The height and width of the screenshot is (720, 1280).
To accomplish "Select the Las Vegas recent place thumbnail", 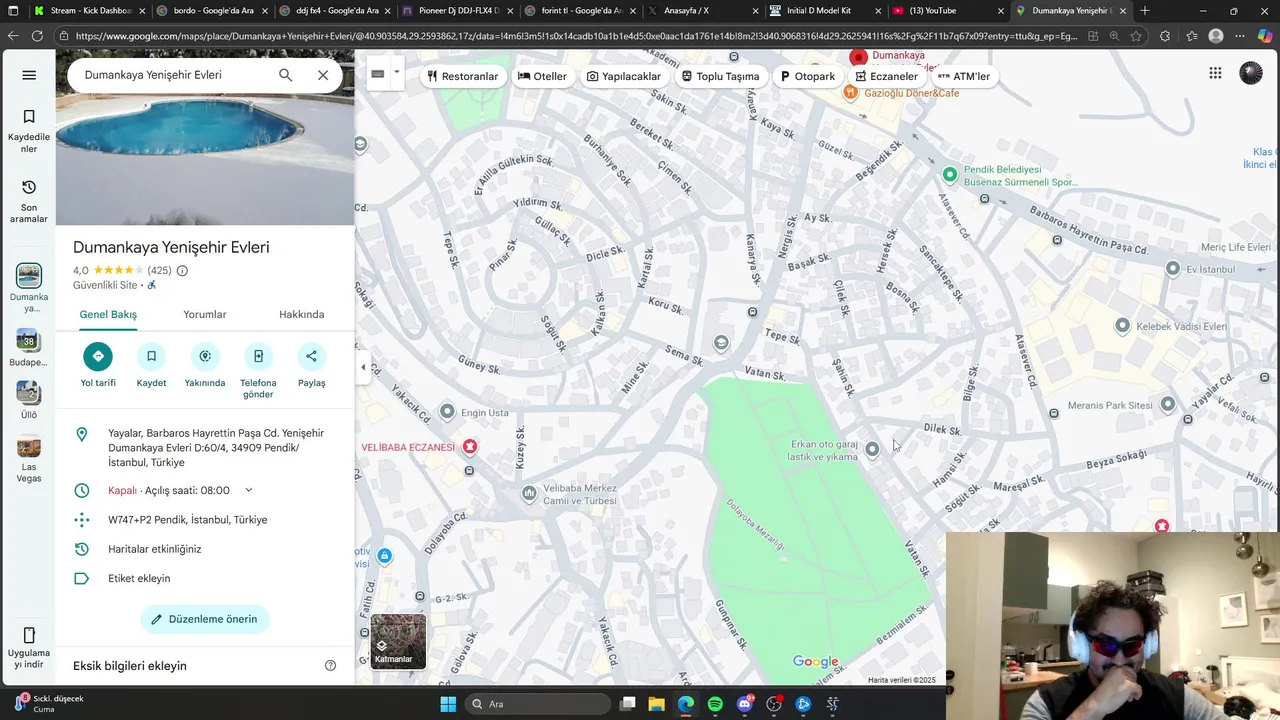I will click(29, 445).
